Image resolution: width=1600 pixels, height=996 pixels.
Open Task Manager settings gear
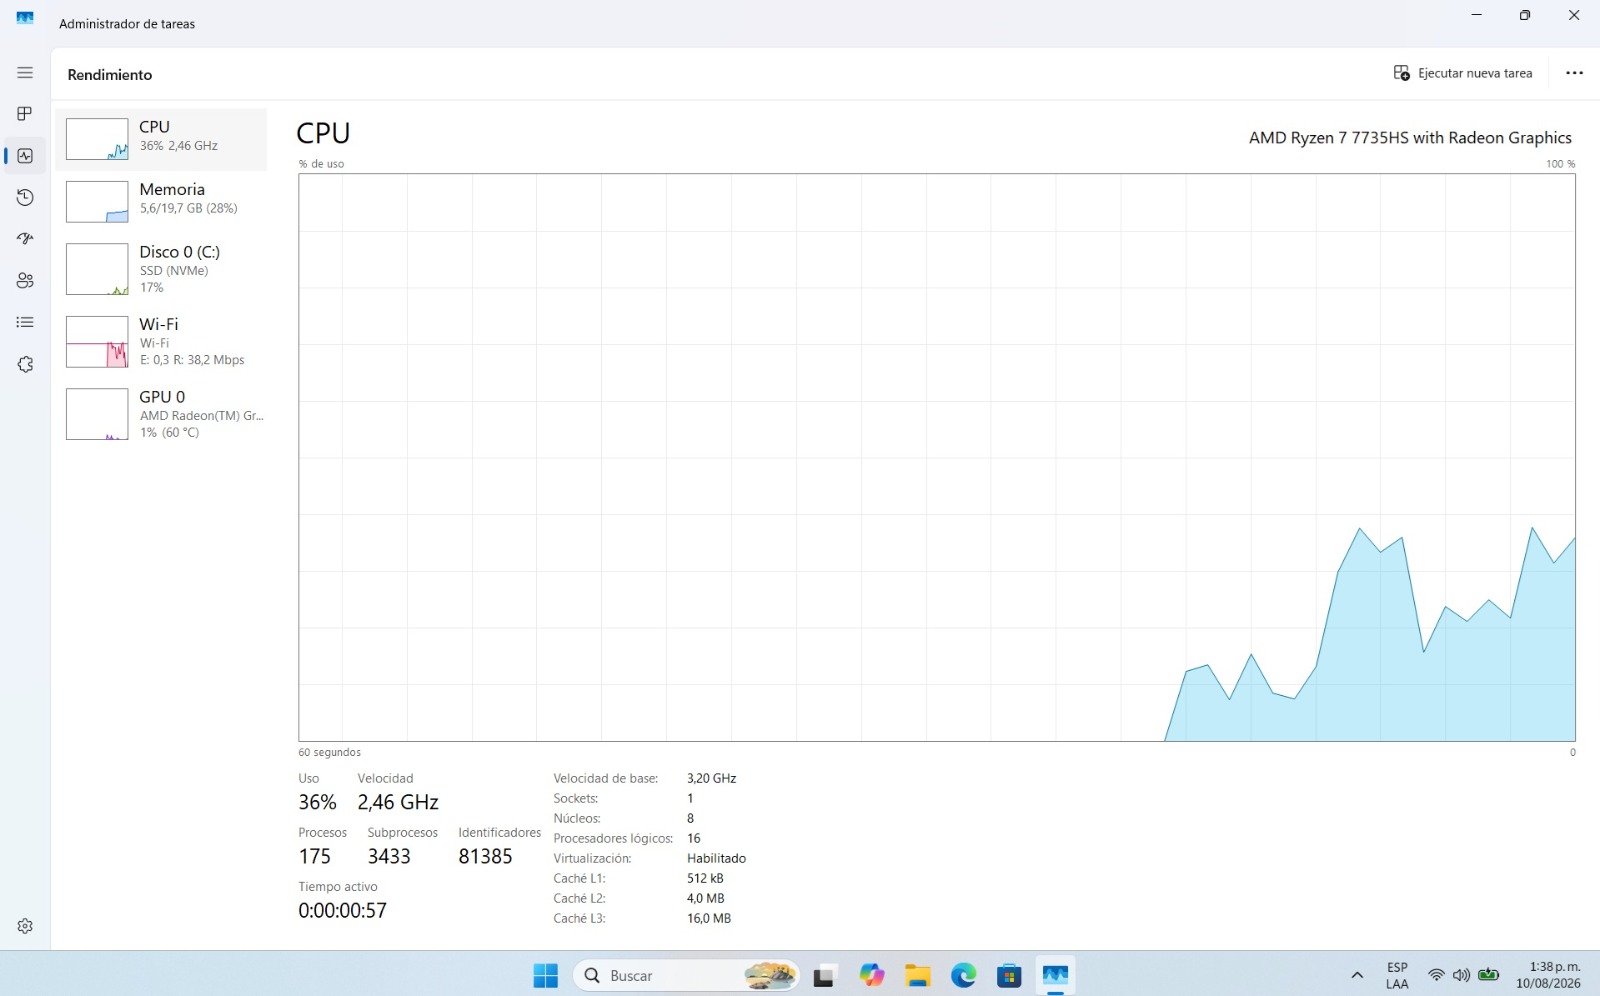click(x=25, y=926)
